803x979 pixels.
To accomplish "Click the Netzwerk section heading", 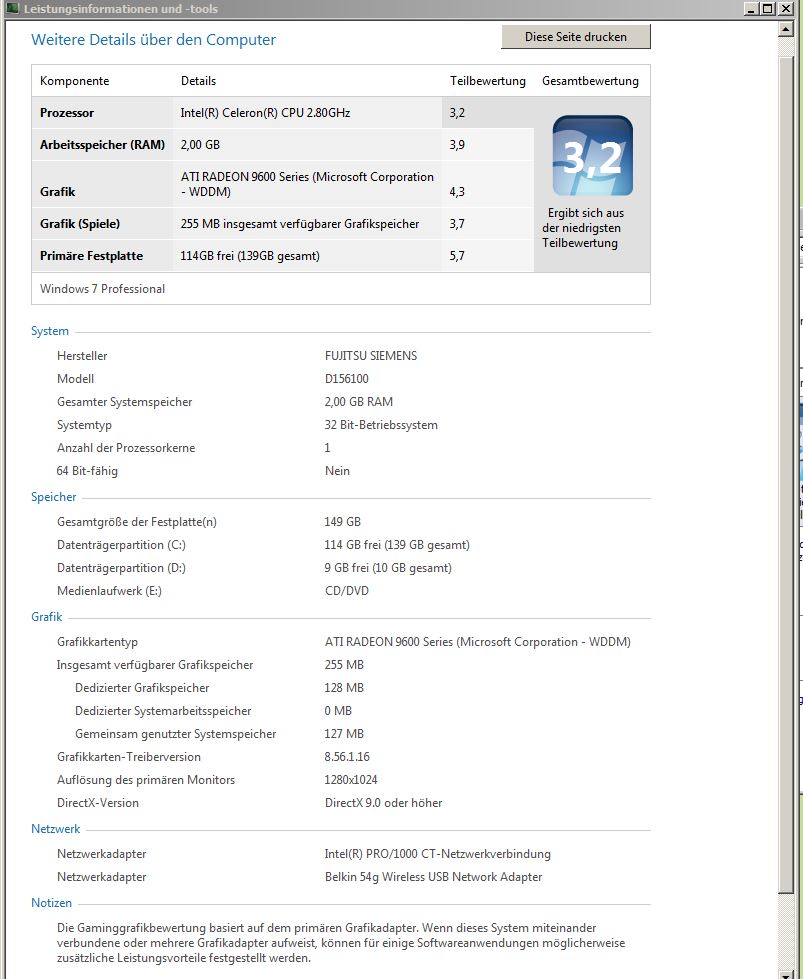I will (56, 829).
